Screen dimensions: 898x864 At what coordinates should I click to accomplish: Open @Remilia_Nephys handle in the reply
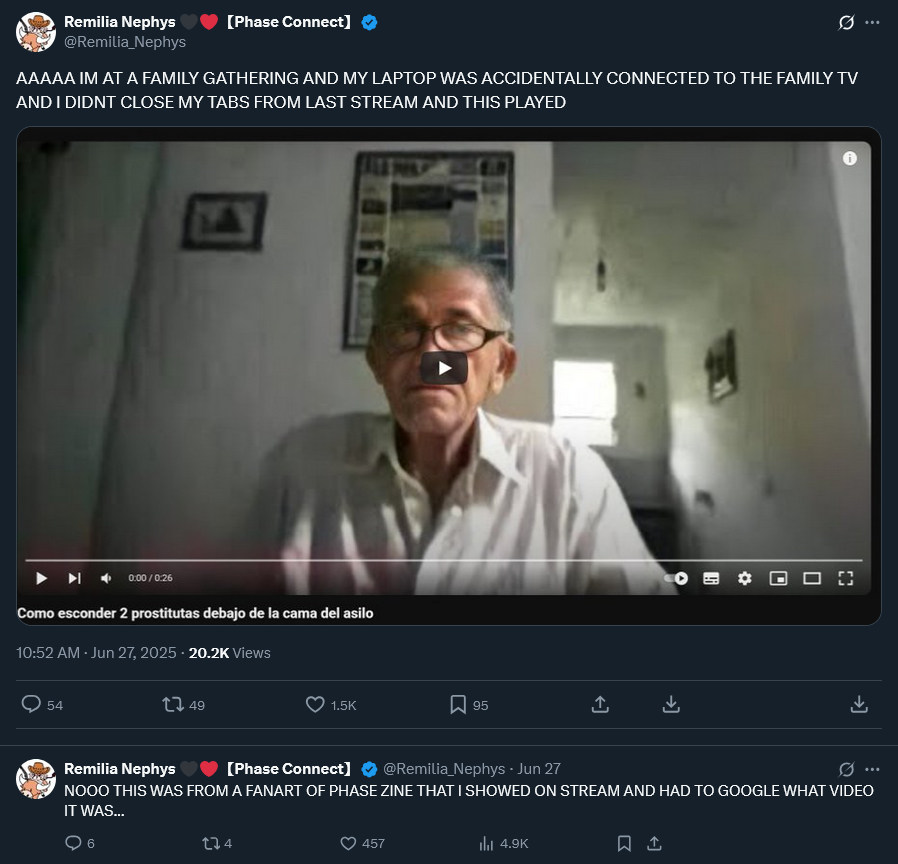tap(444, 768)
